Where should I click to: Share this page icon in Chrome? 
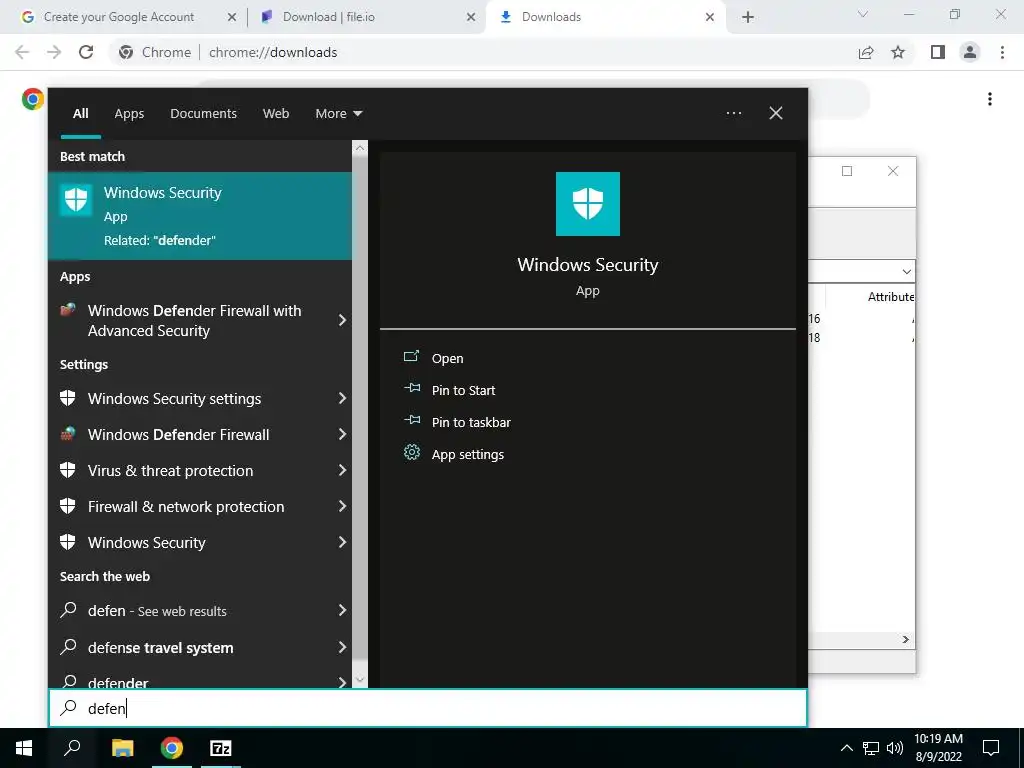click(x=866, y=52)
